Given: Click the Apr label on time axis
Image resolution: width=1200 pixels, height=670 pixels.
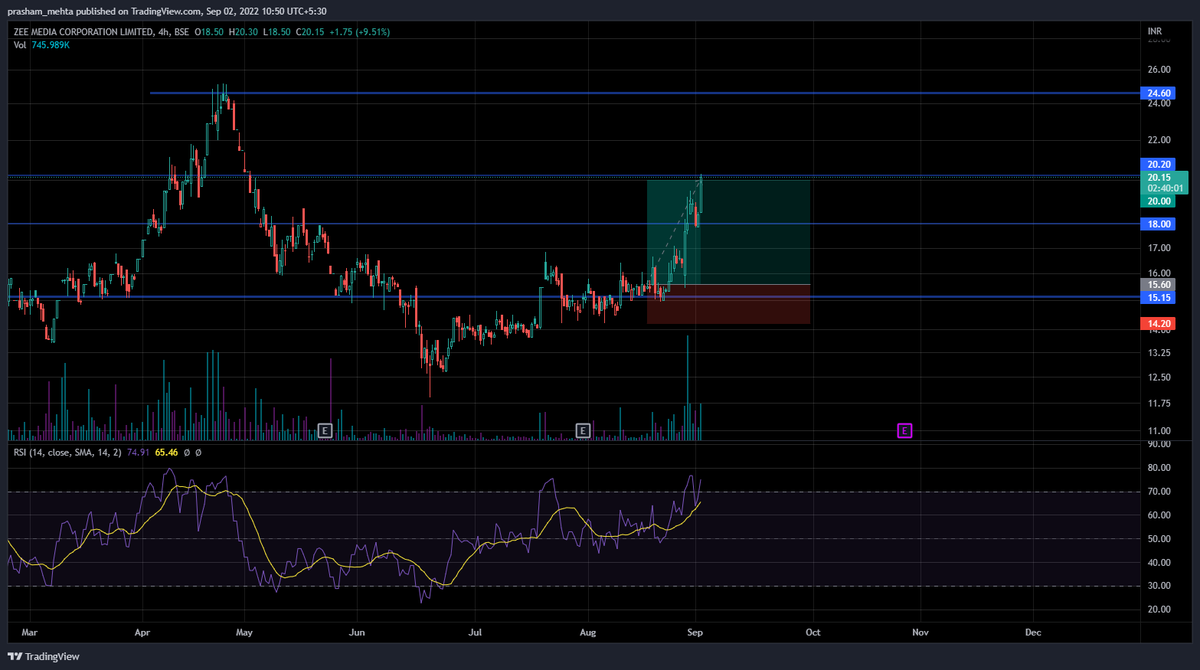Looking at the screenshot, I should 142,632.
